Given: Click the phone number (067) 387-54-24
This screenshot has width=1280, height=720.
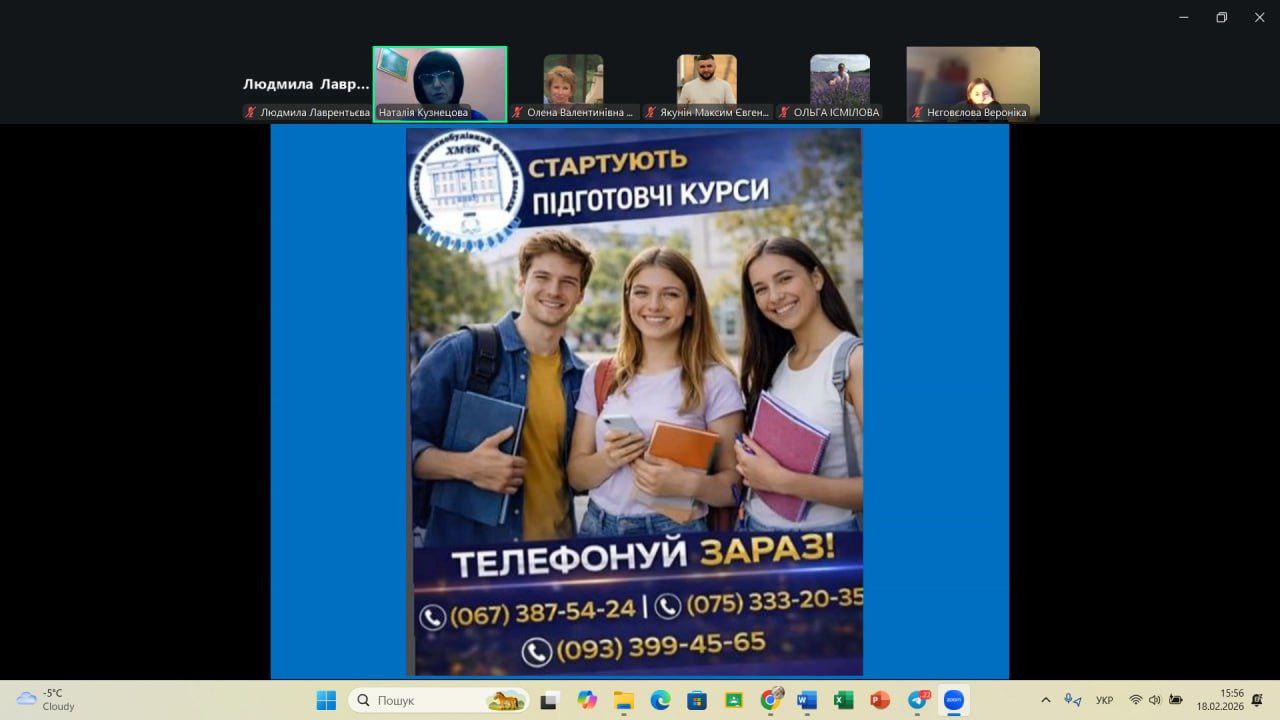Looking at the screenshot, I should [x=542, y=610].
